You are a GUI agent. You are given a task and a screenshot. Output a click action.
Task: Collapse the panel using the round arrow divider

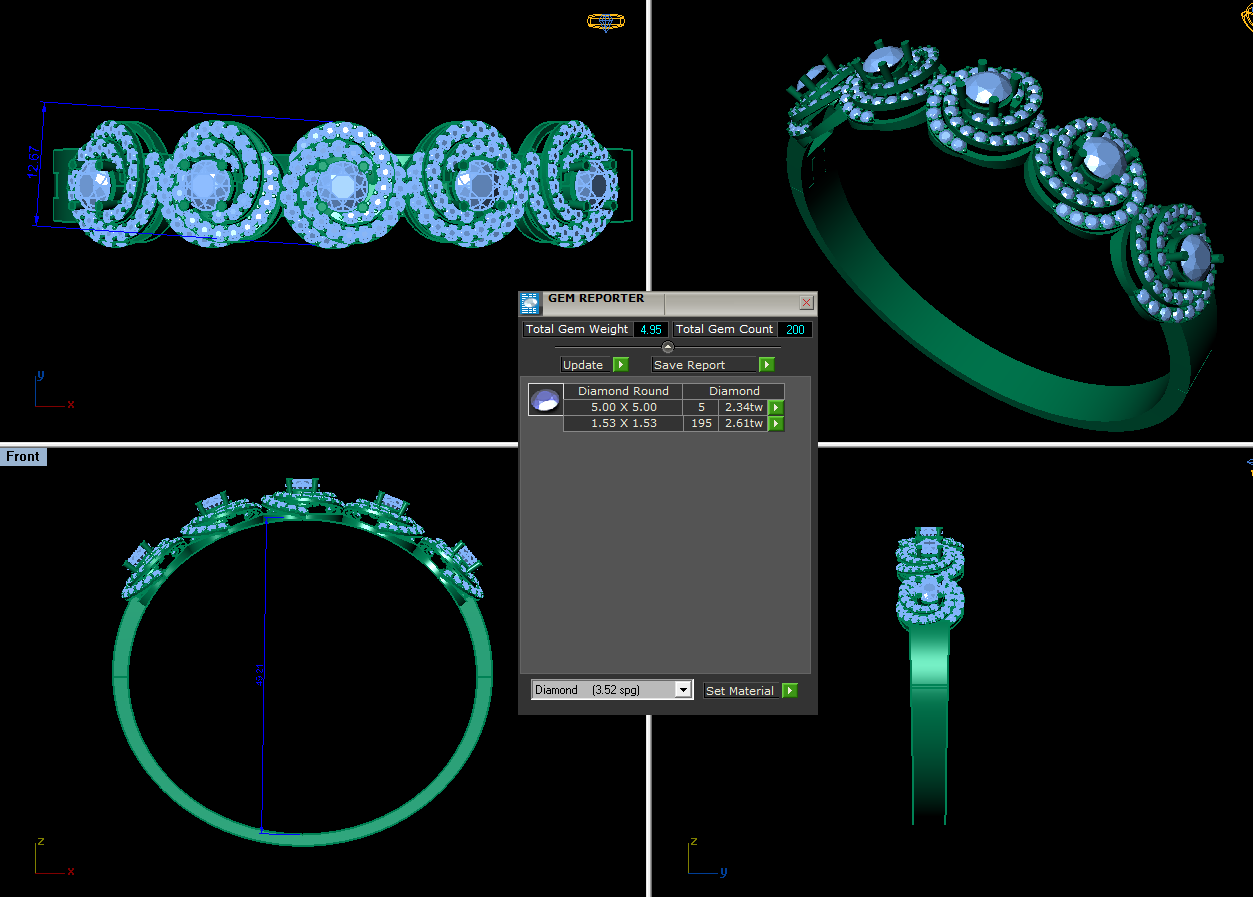pos(668,347)
